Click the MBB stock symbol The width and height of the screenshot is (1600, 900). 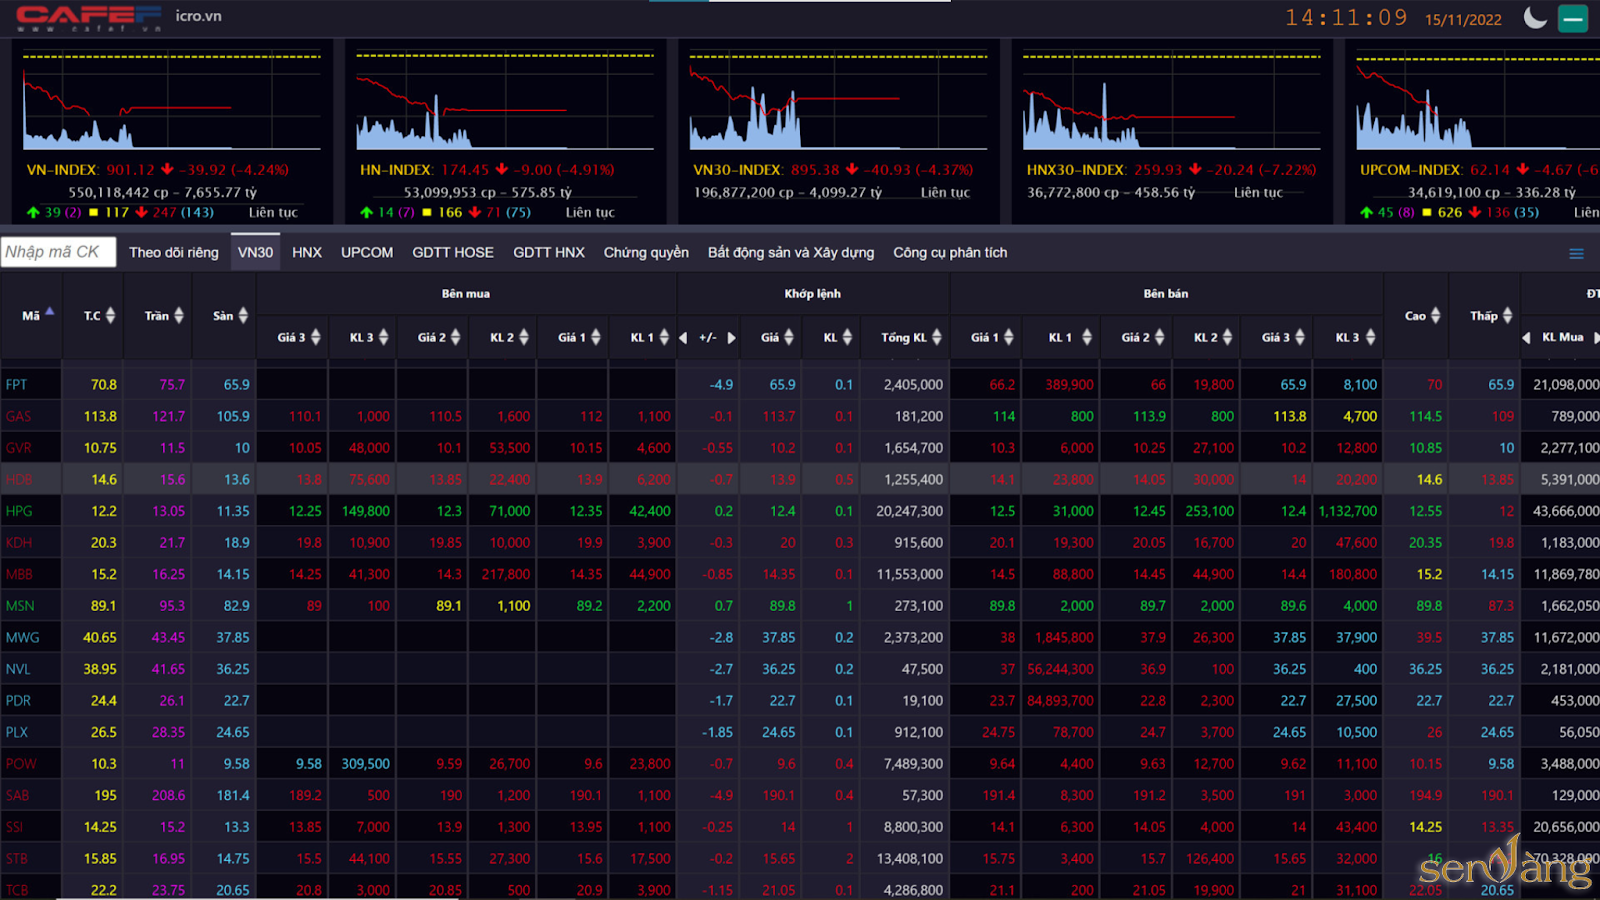(19, 574)
